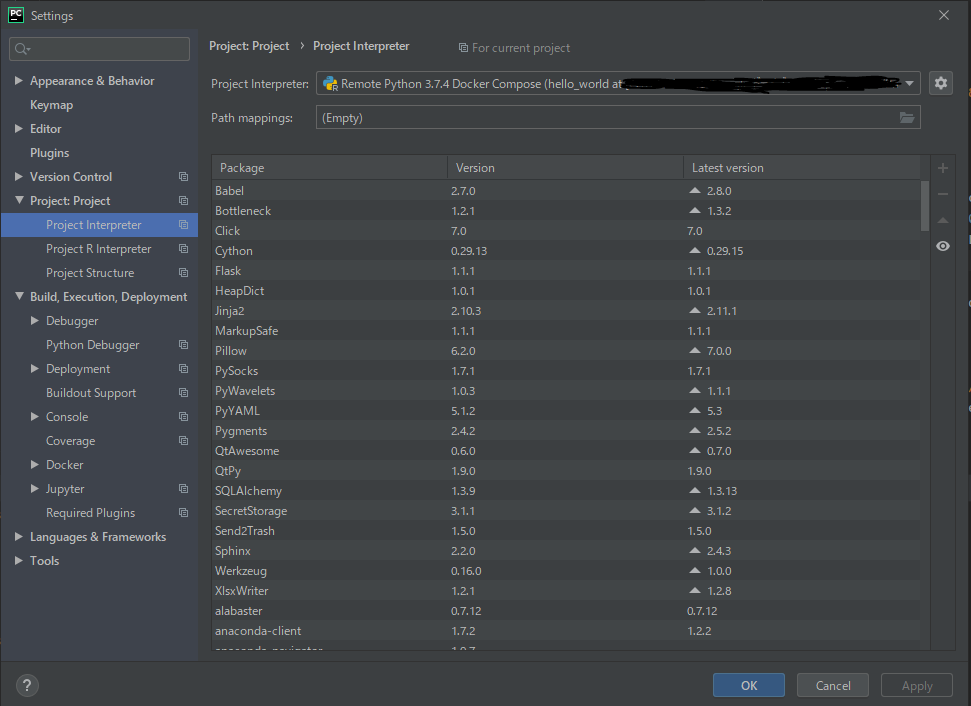The image size is (971, 706).
Task: Expand the Version Control section
Action: (19, 176)
